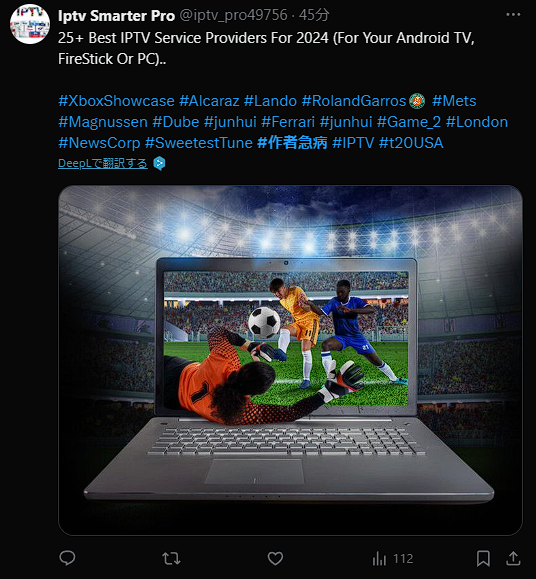Translate post with DeepLで翻訳する link
Screen dimensions: 536x579
click(x=103, y=163)
